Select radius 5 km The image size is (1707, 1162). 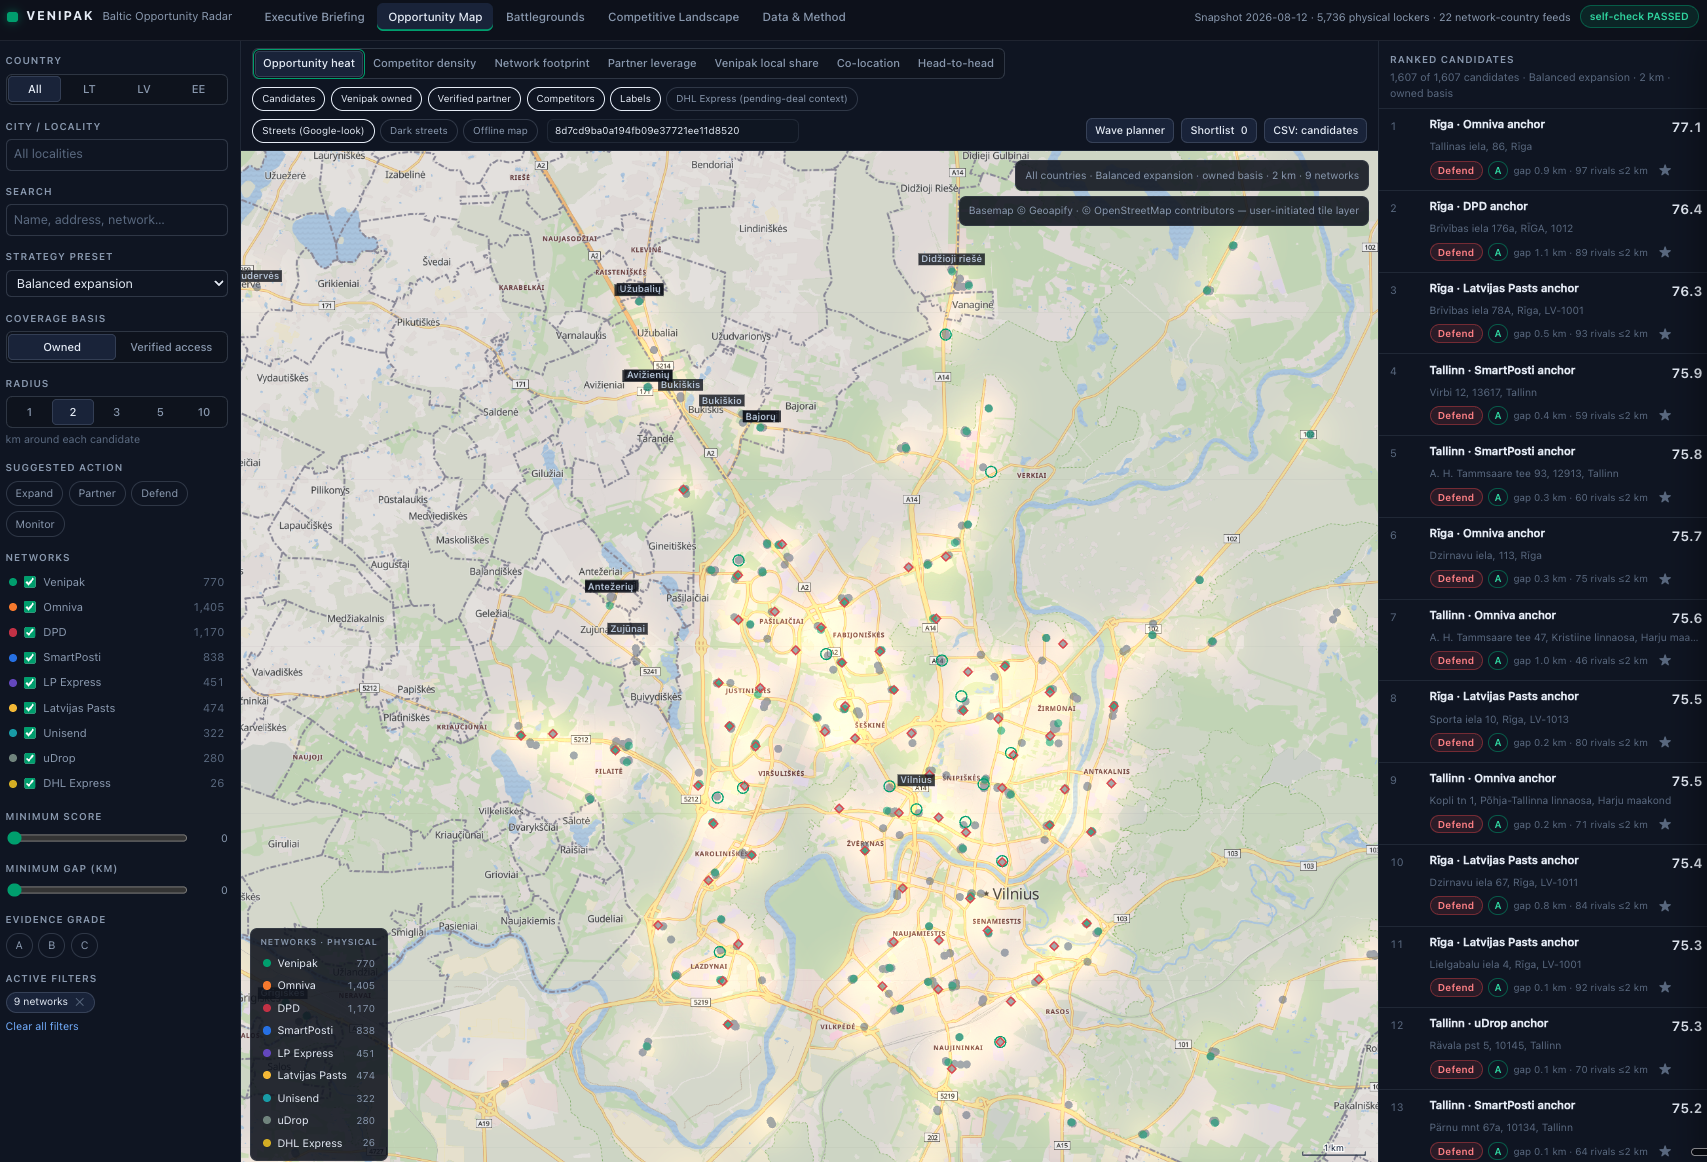[160, 412]
